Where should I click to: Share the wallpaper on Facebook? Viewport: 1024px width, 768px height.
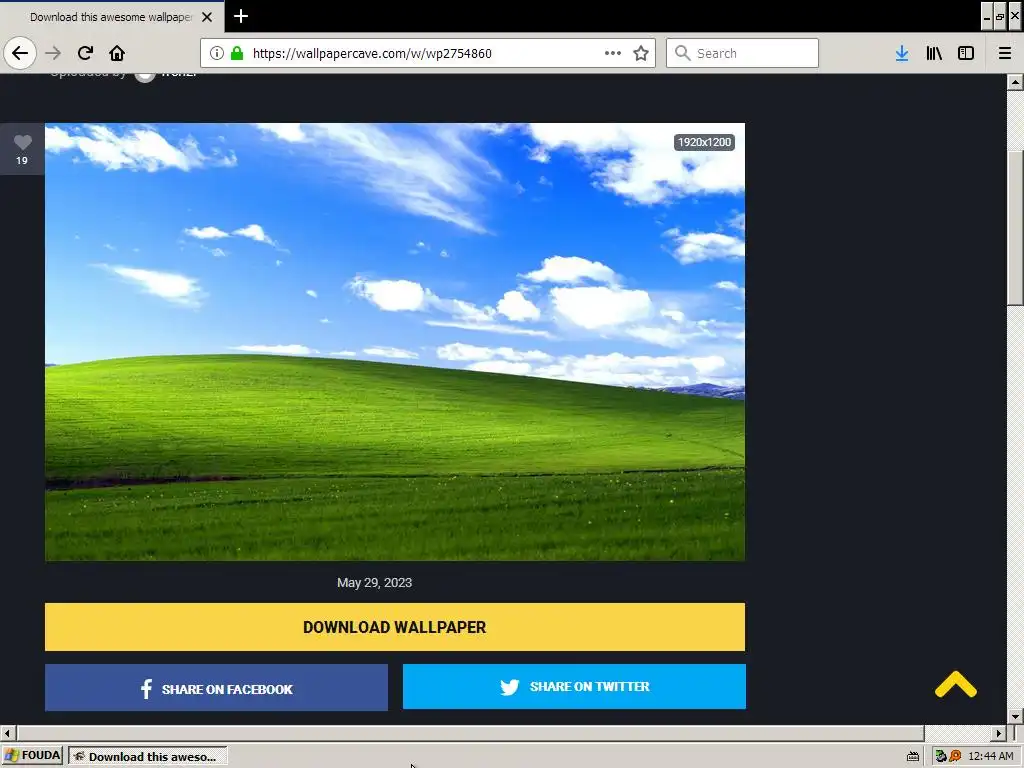216,688
